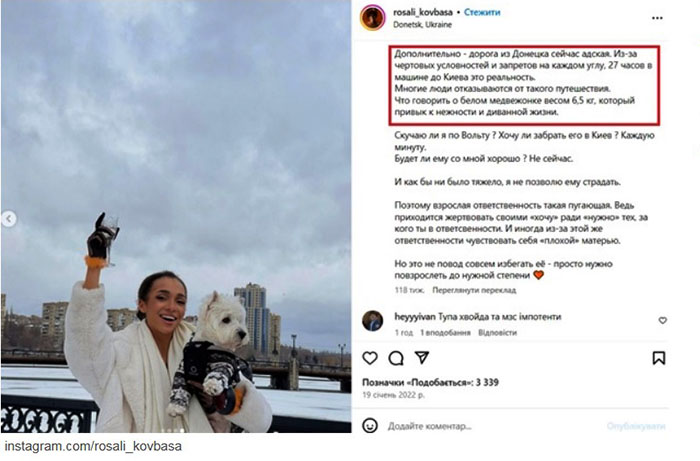Image resolution: width=700 pixels, height=461 pixels.
Task: Click the Опублікувати post button
Action: click(636, 426)
